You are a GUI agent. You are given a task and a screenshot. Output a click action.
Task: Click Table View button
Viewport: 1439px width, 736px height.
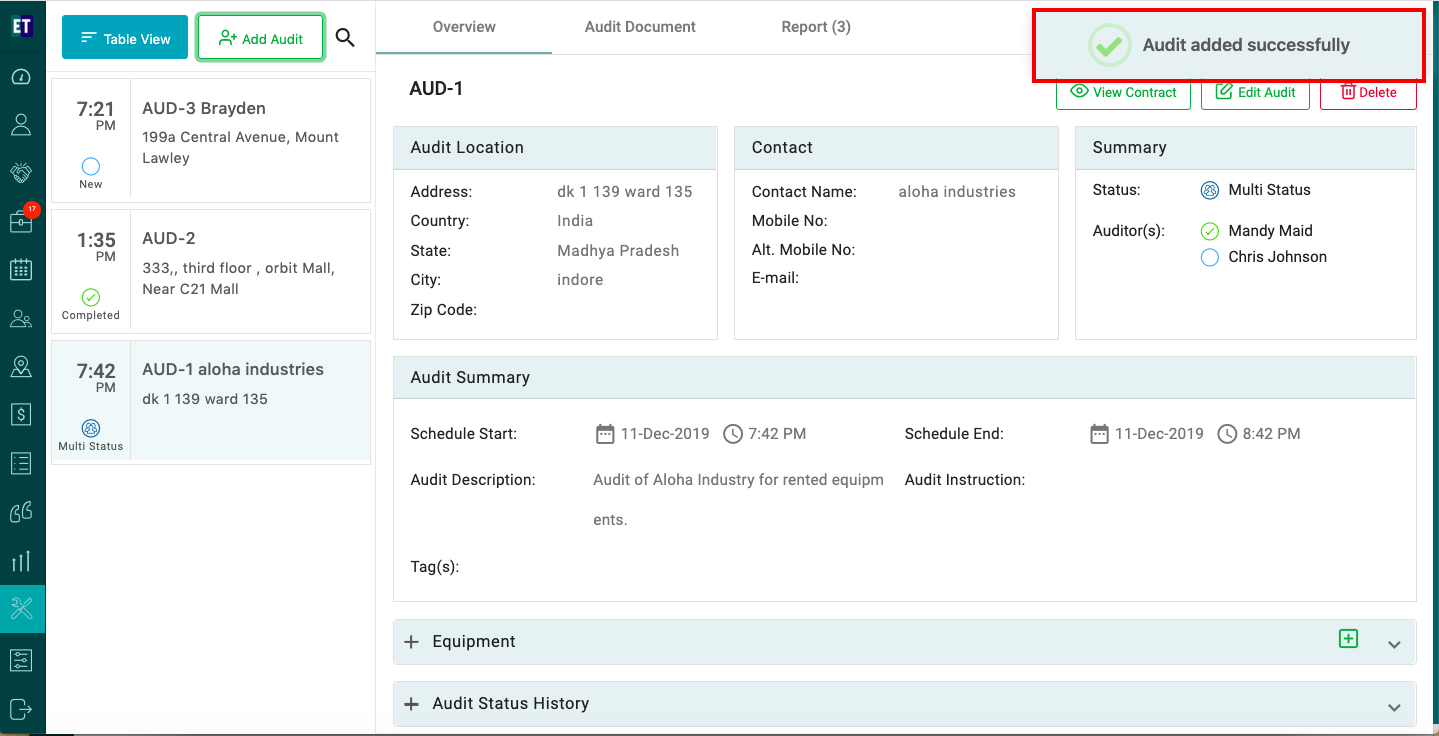(x=125, y=38)
